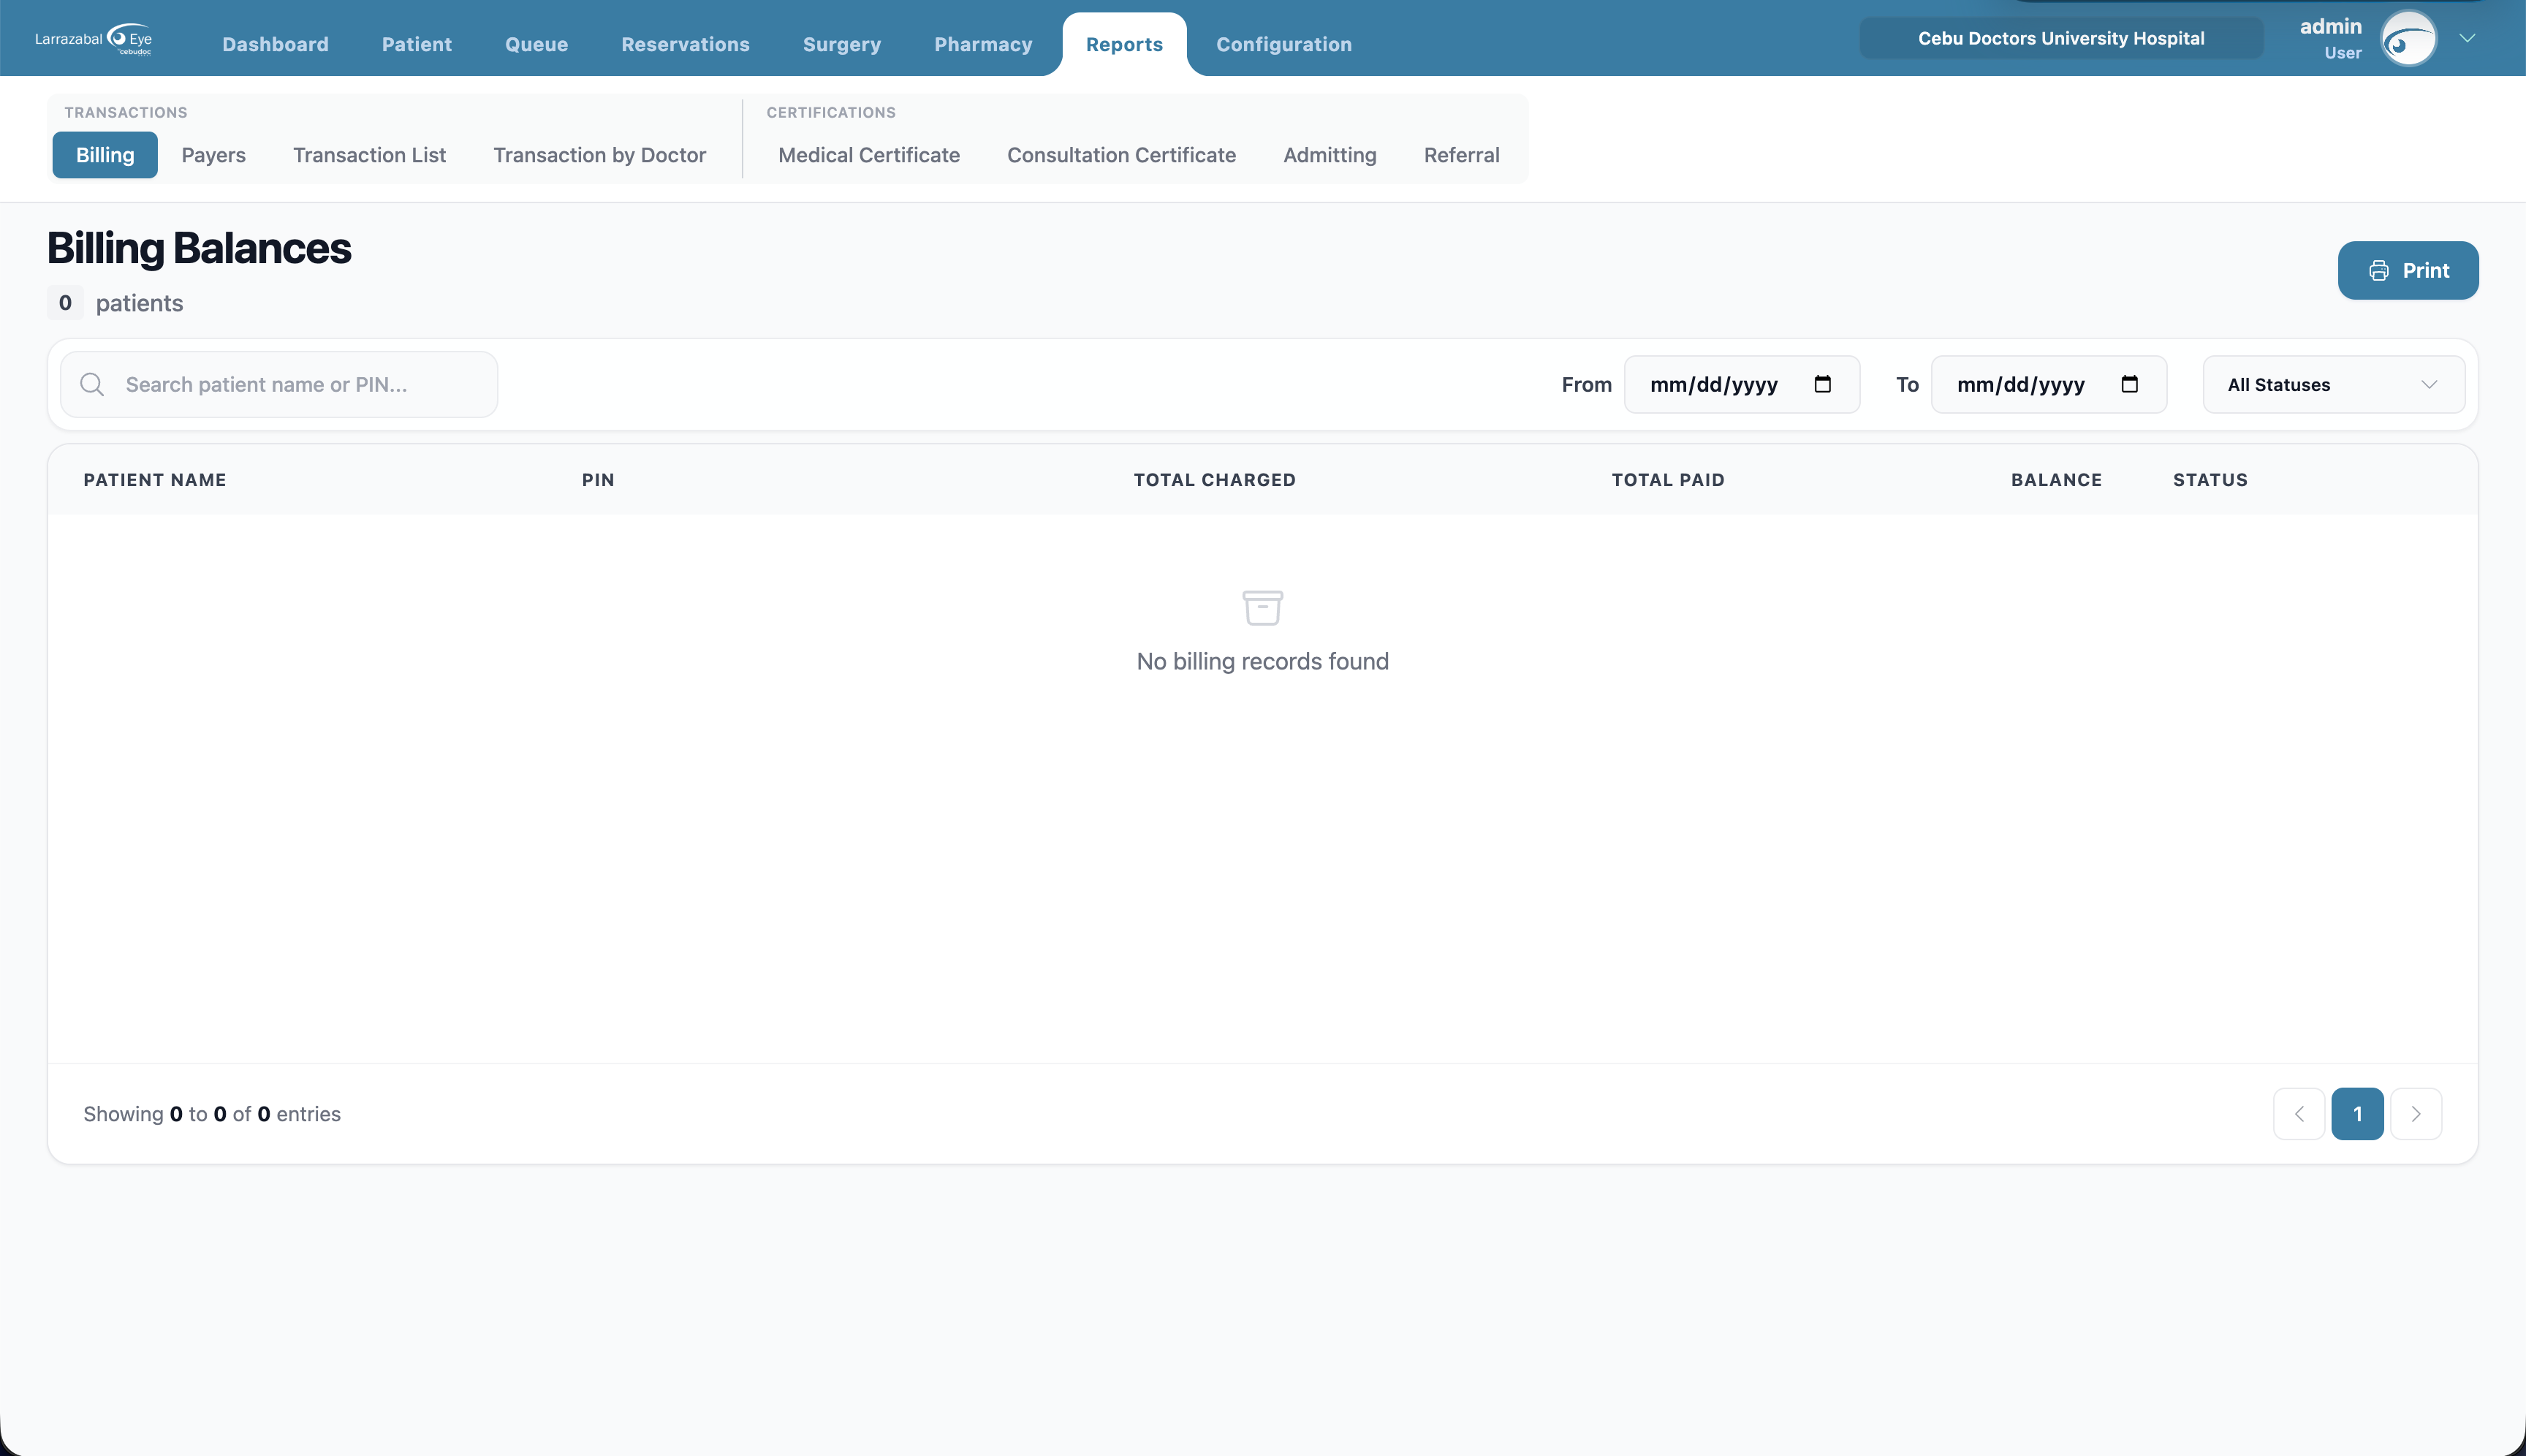Viewport: 2526px width, 1456px height.
Task: Open the Reservations tab
Action: [x=685, y=44]
